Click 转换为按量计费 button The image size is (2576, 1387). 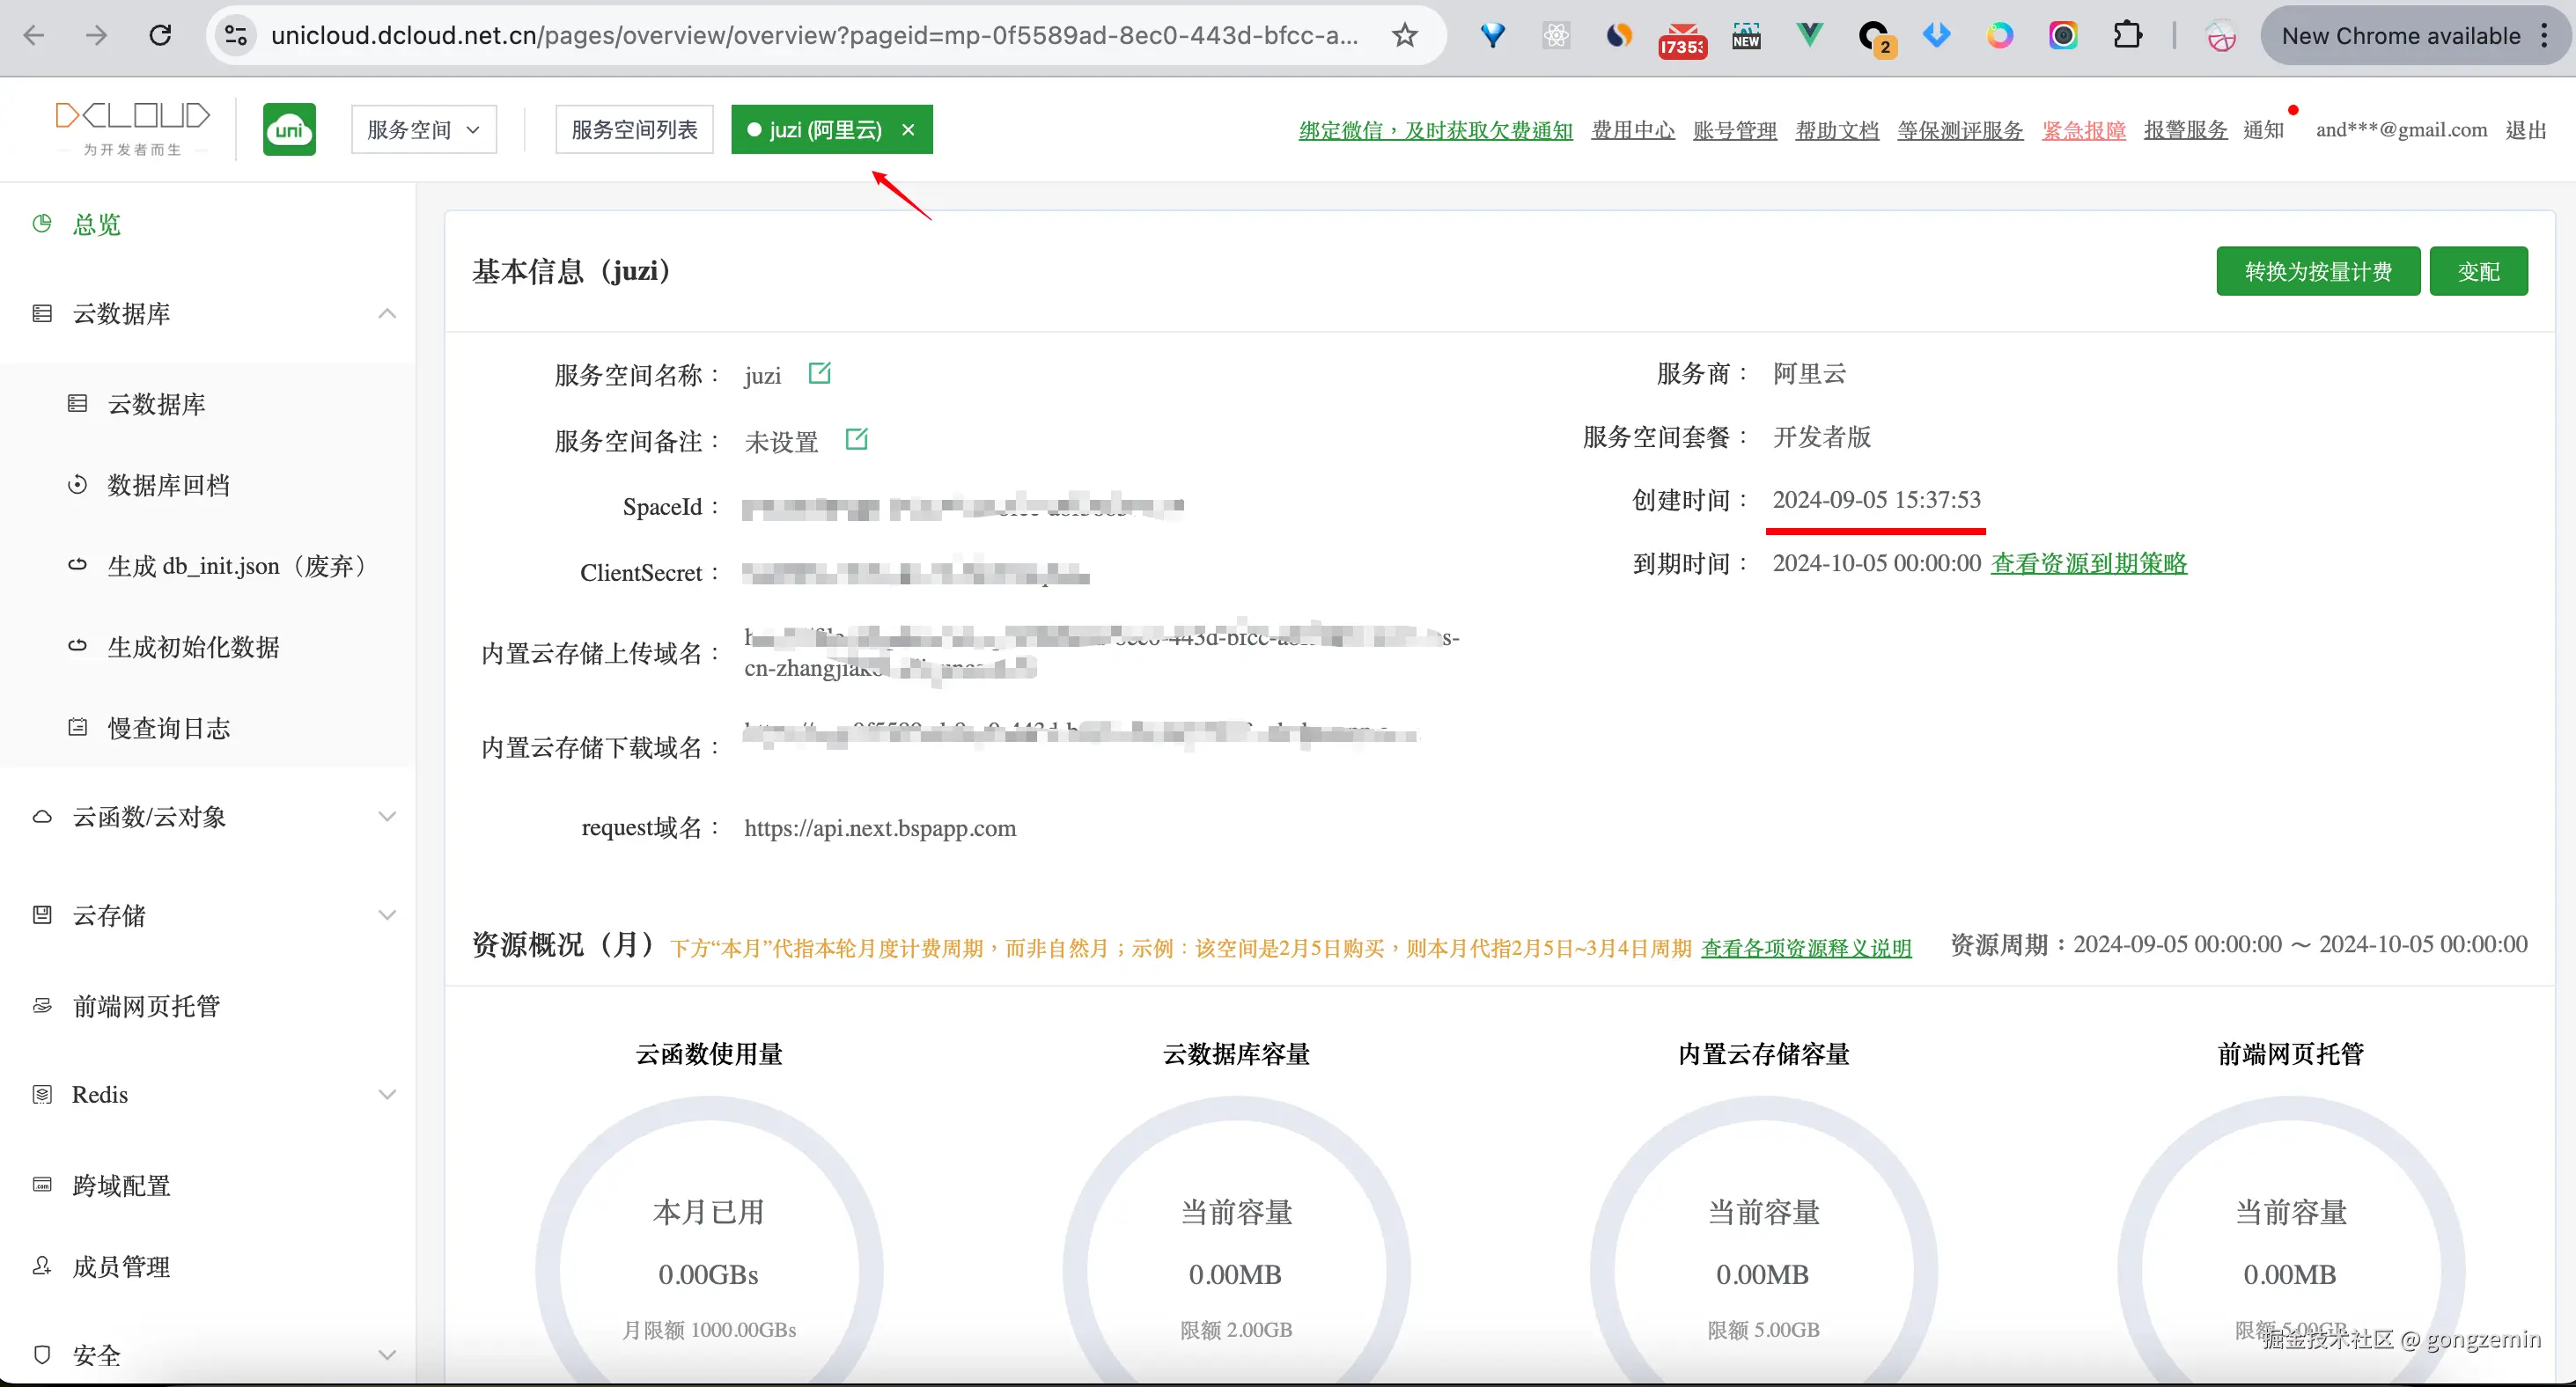coord(2317,271)
